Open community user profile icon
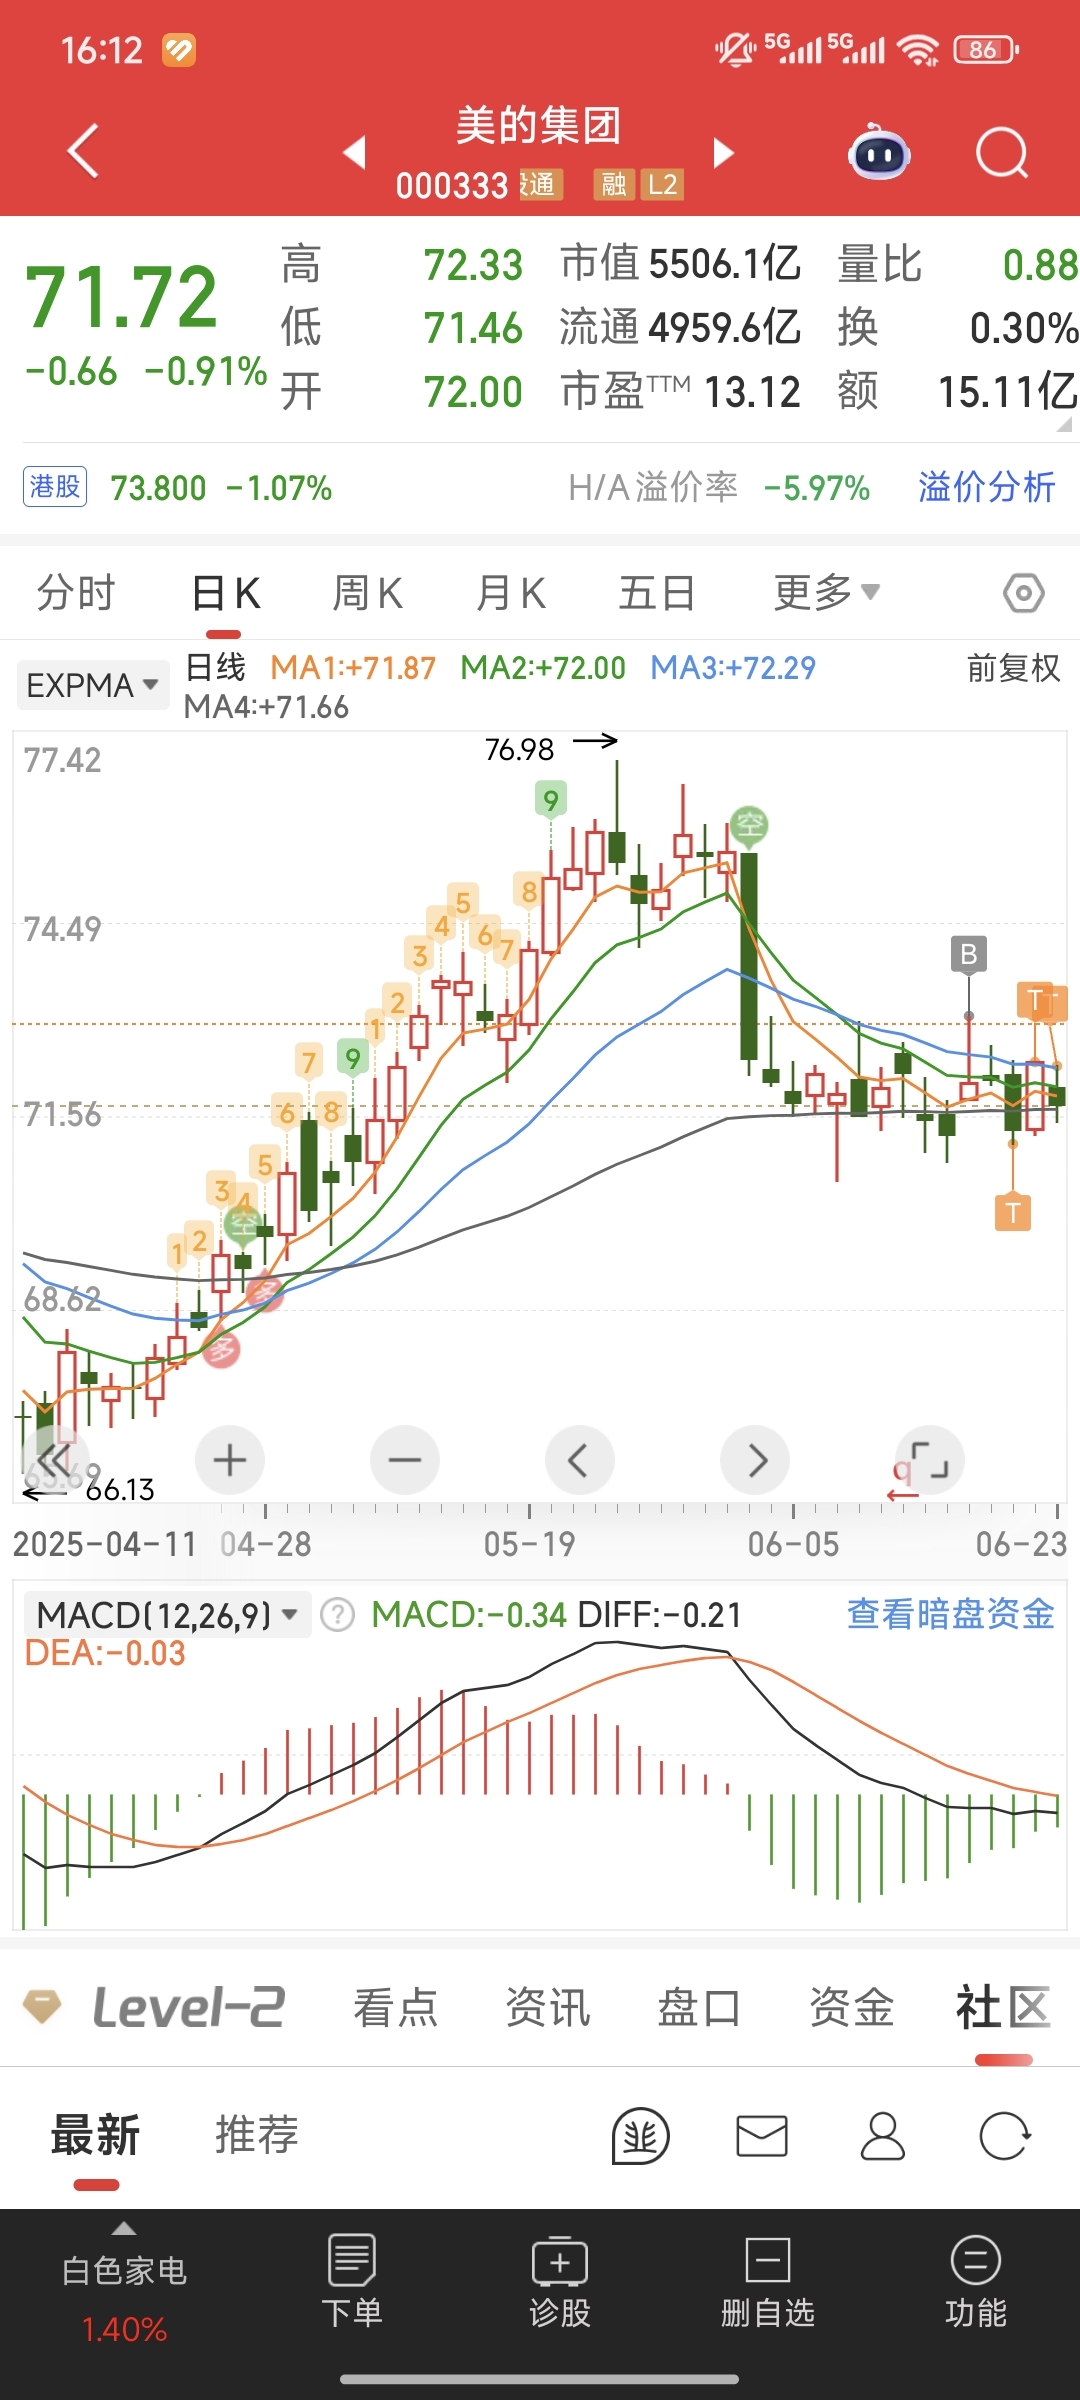 point(883,2136)
